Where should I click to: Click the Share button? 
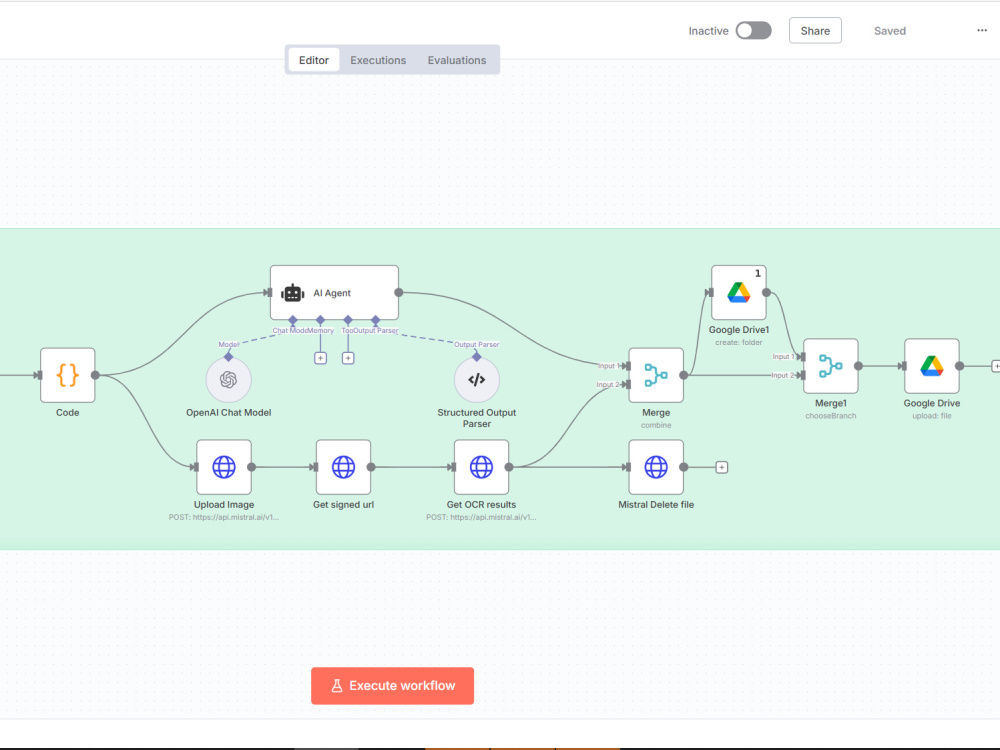pyautogui.click(x=815, y=31)
